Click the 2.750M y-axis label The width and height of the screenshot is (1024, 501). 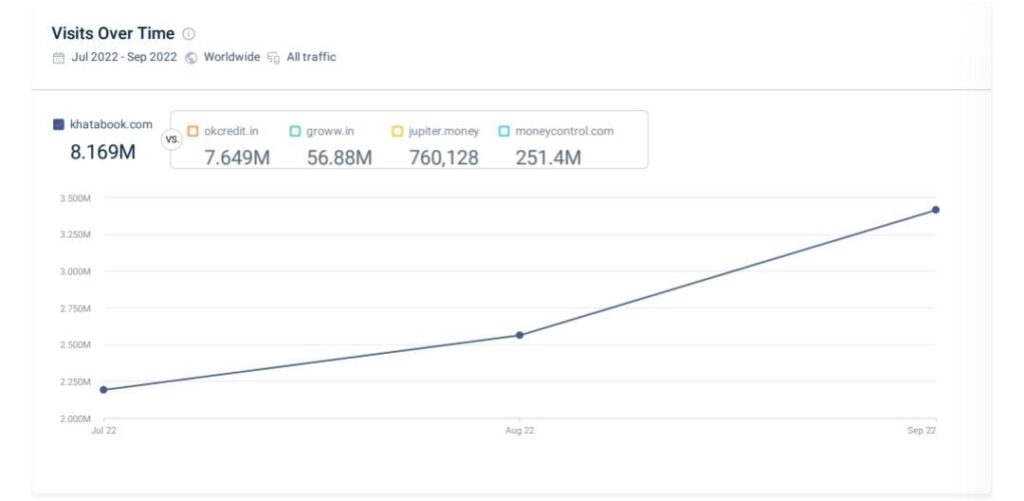click(x=75, y=308)
